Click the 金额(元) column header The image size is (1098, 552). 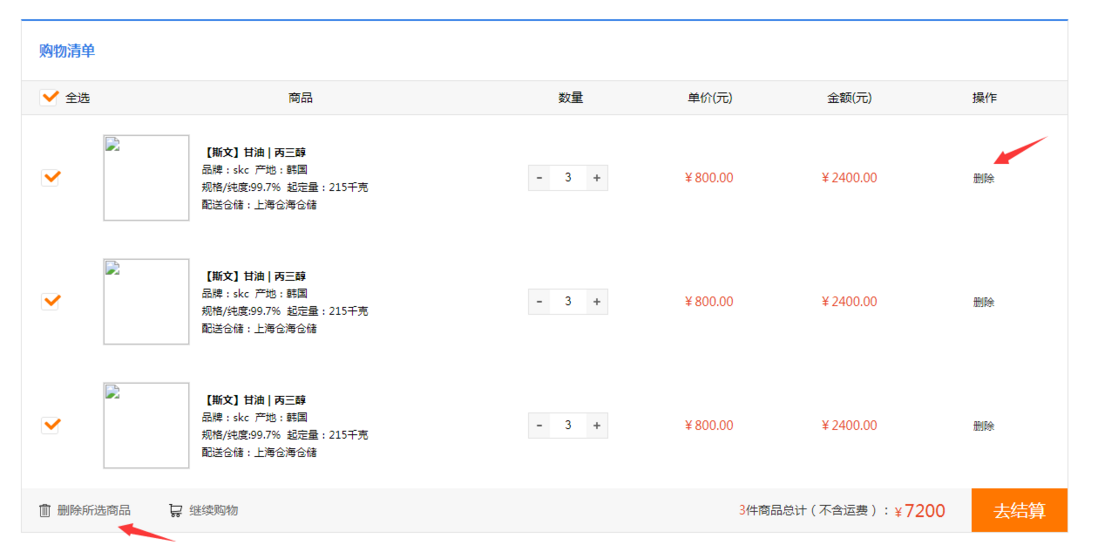tap(849, 98)
